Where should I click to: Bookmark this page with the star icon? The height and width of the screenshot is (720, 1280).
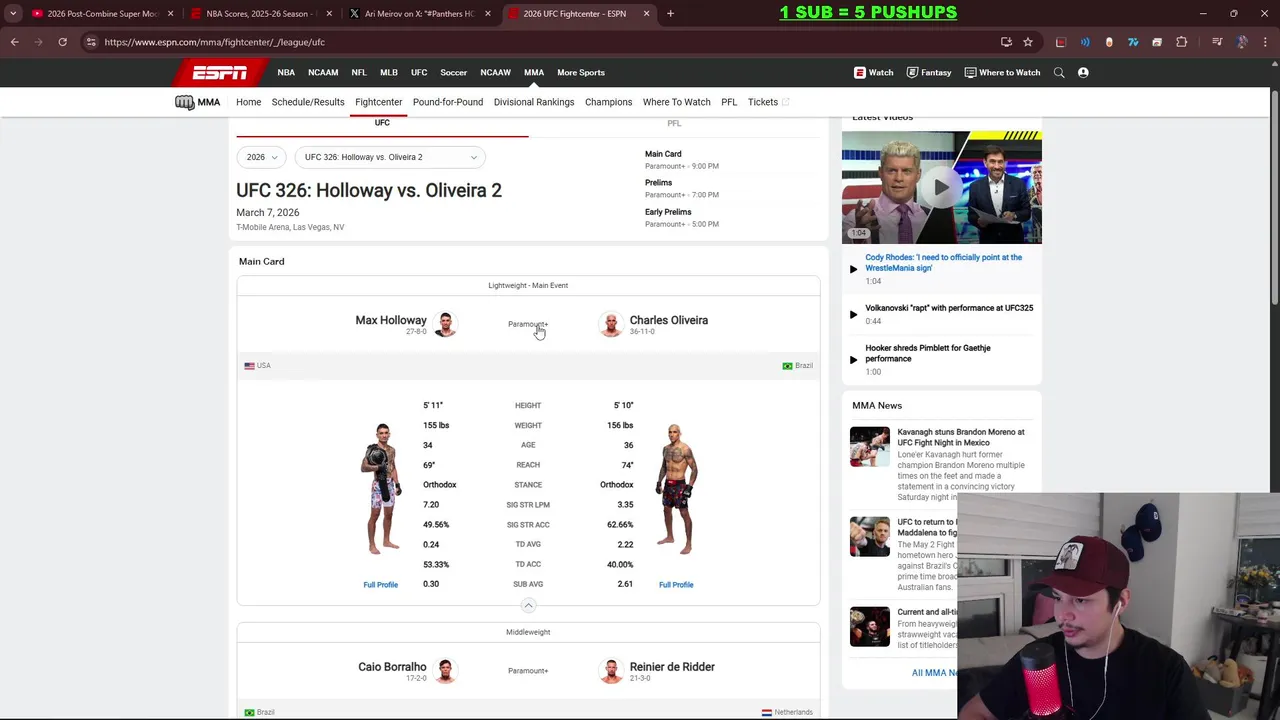point(1028,42)
